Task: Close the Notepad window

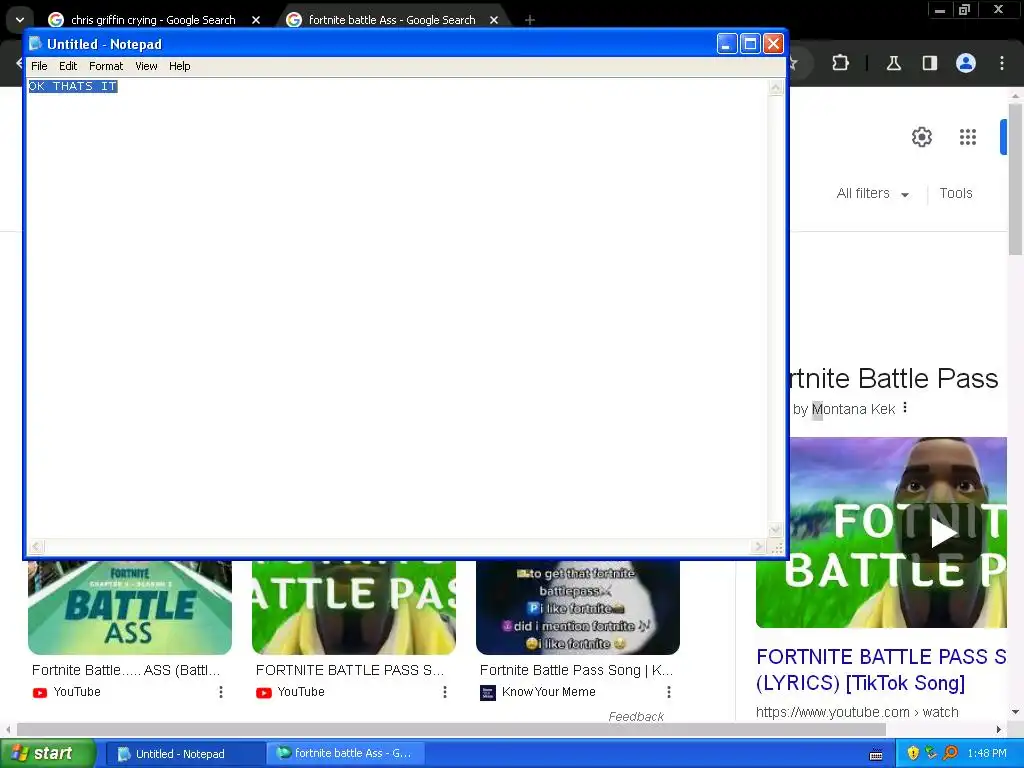Action: 773,44
